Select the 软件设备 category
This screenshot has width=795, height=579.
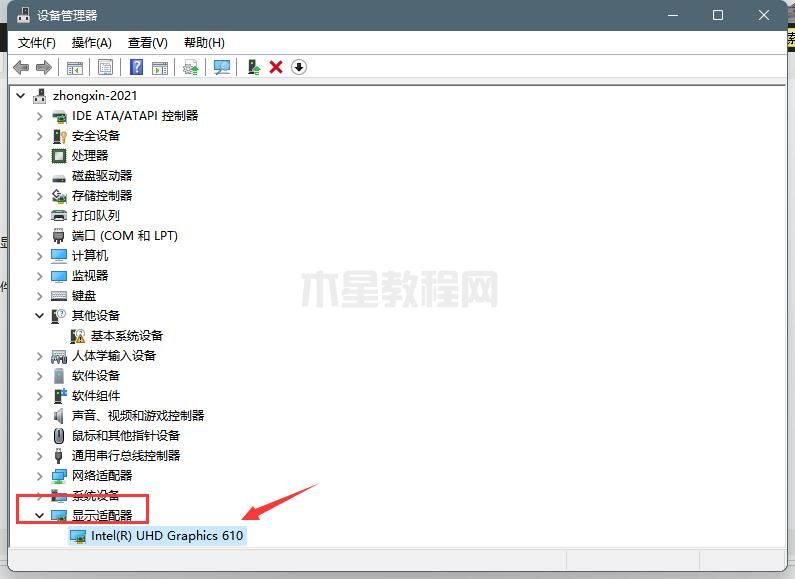point(96,376)
